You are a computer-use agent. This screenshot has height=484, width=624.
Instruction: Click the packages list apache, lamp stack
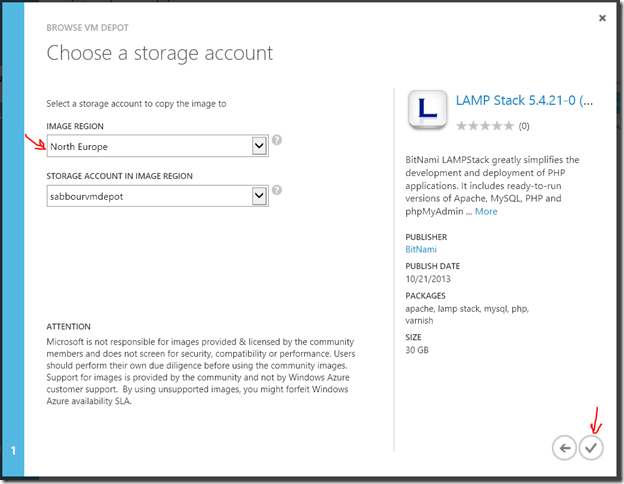[467, 314]
